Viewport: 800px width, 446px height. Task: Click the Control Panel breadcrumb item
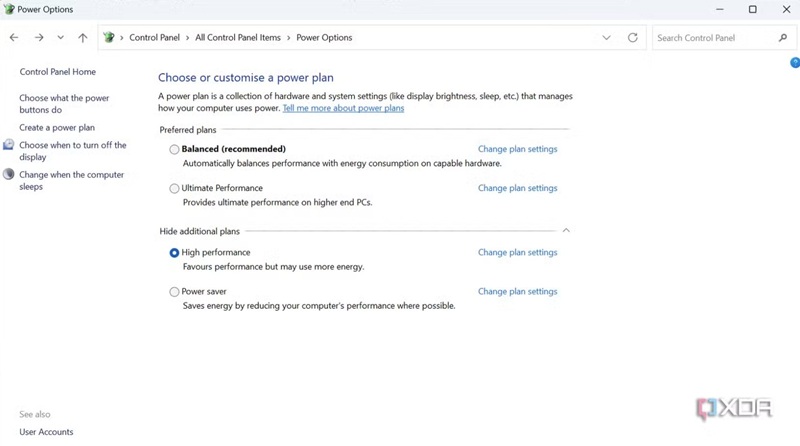[155, 38]
